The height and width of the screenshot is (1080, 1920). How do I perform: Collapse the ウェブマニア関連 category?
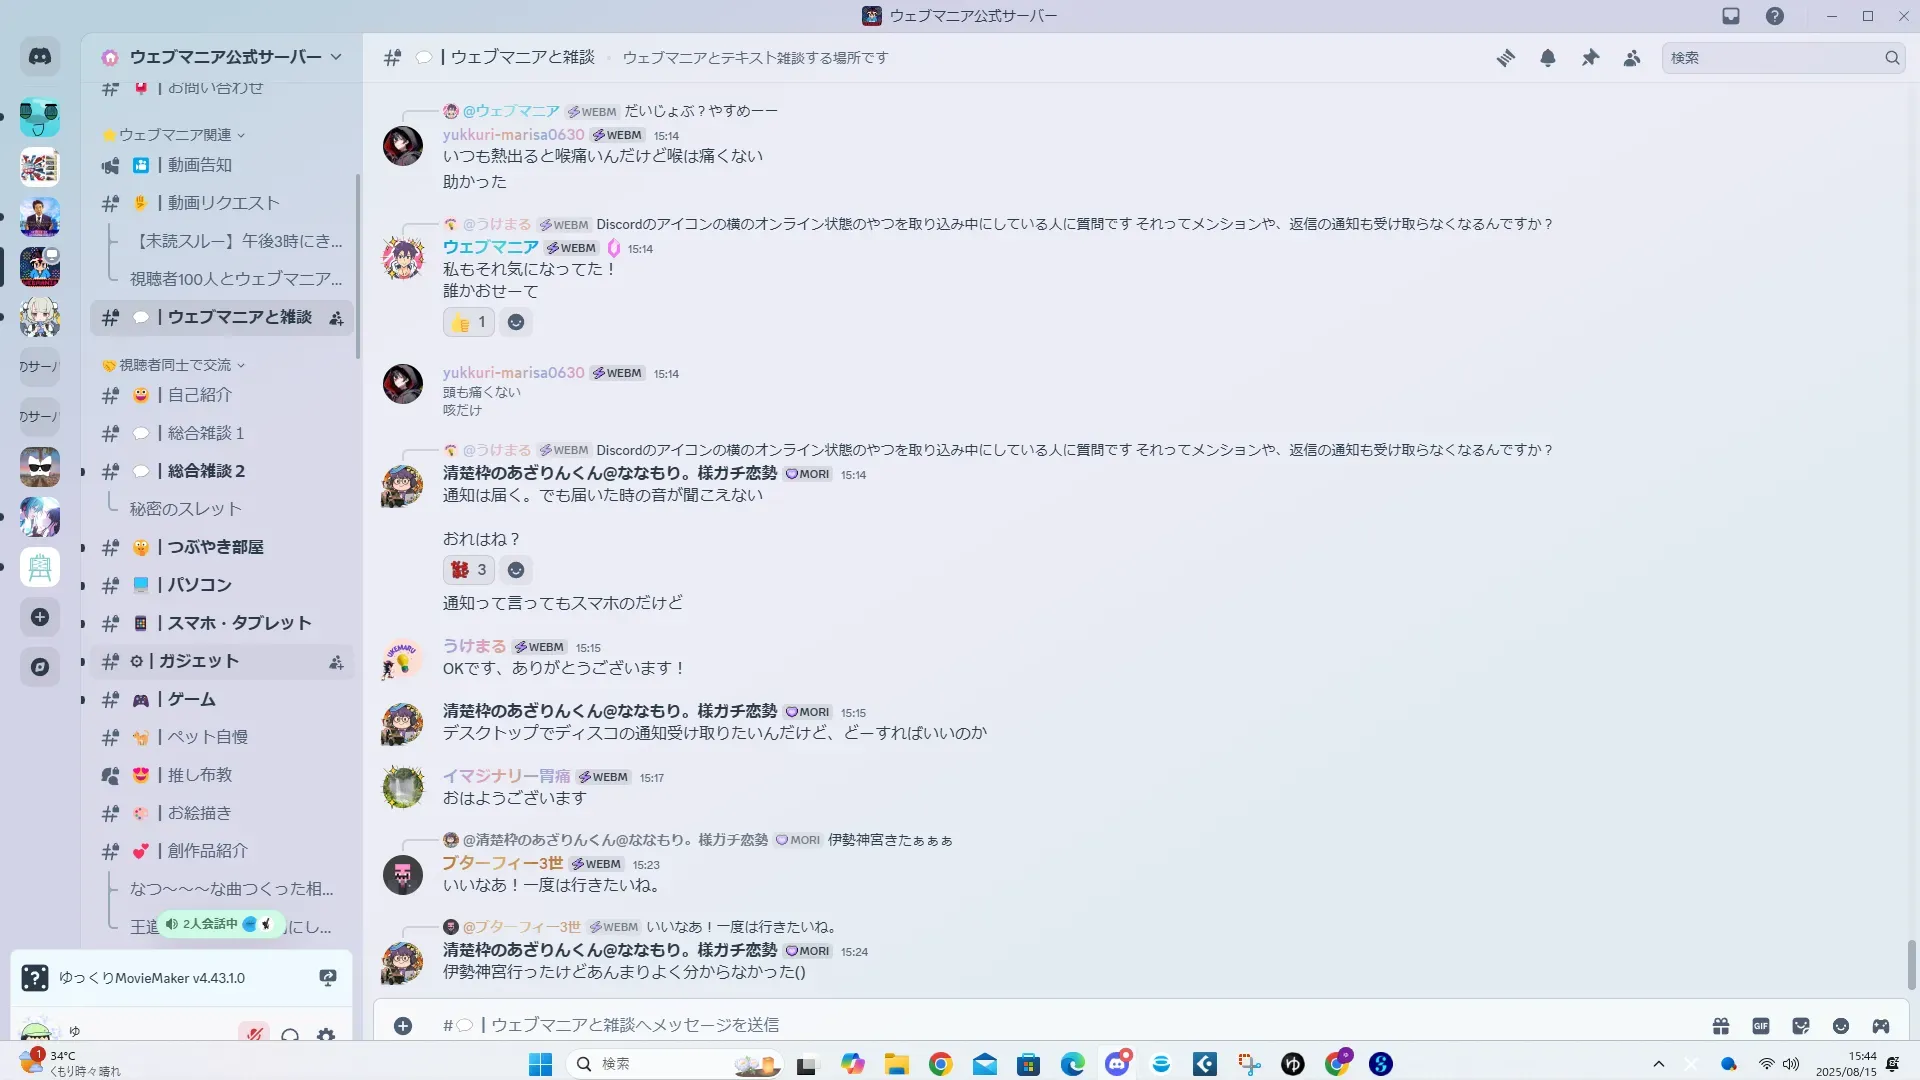tap(175, 135)
